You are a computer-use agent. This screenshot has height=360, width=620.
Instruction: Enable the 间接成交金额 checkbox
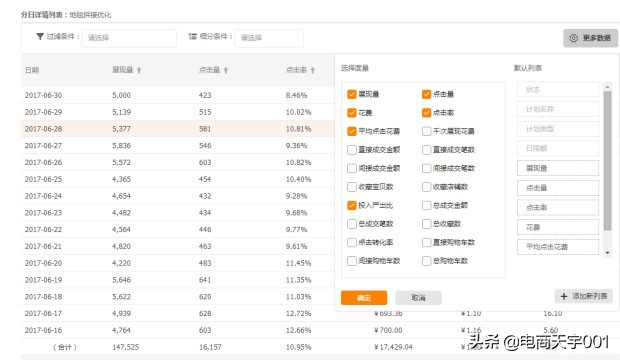point(352,169)
